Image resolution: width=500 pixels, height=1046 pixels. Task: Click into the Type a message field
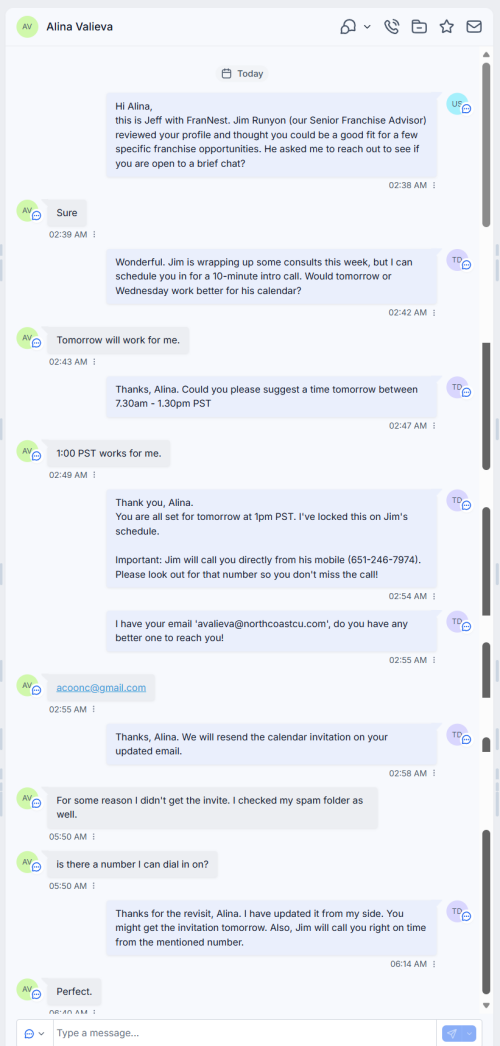coord(247,1033)
